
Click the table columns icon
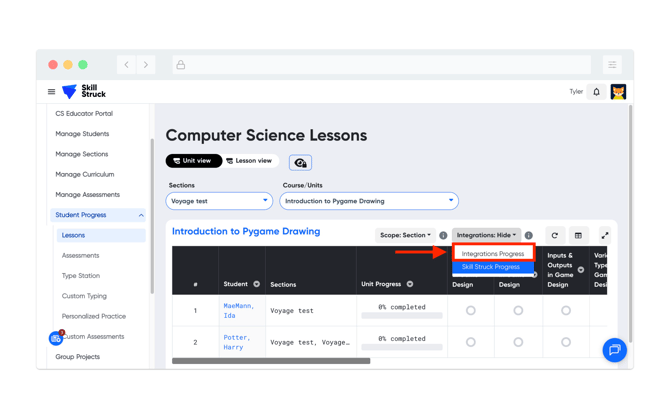tap(578, 236)
